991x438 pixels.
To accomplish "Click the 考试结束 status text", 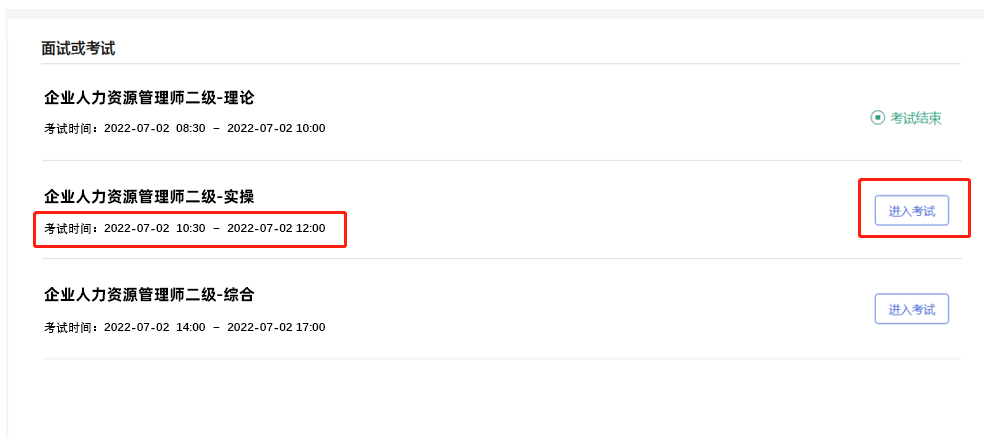I will point(916,118).
